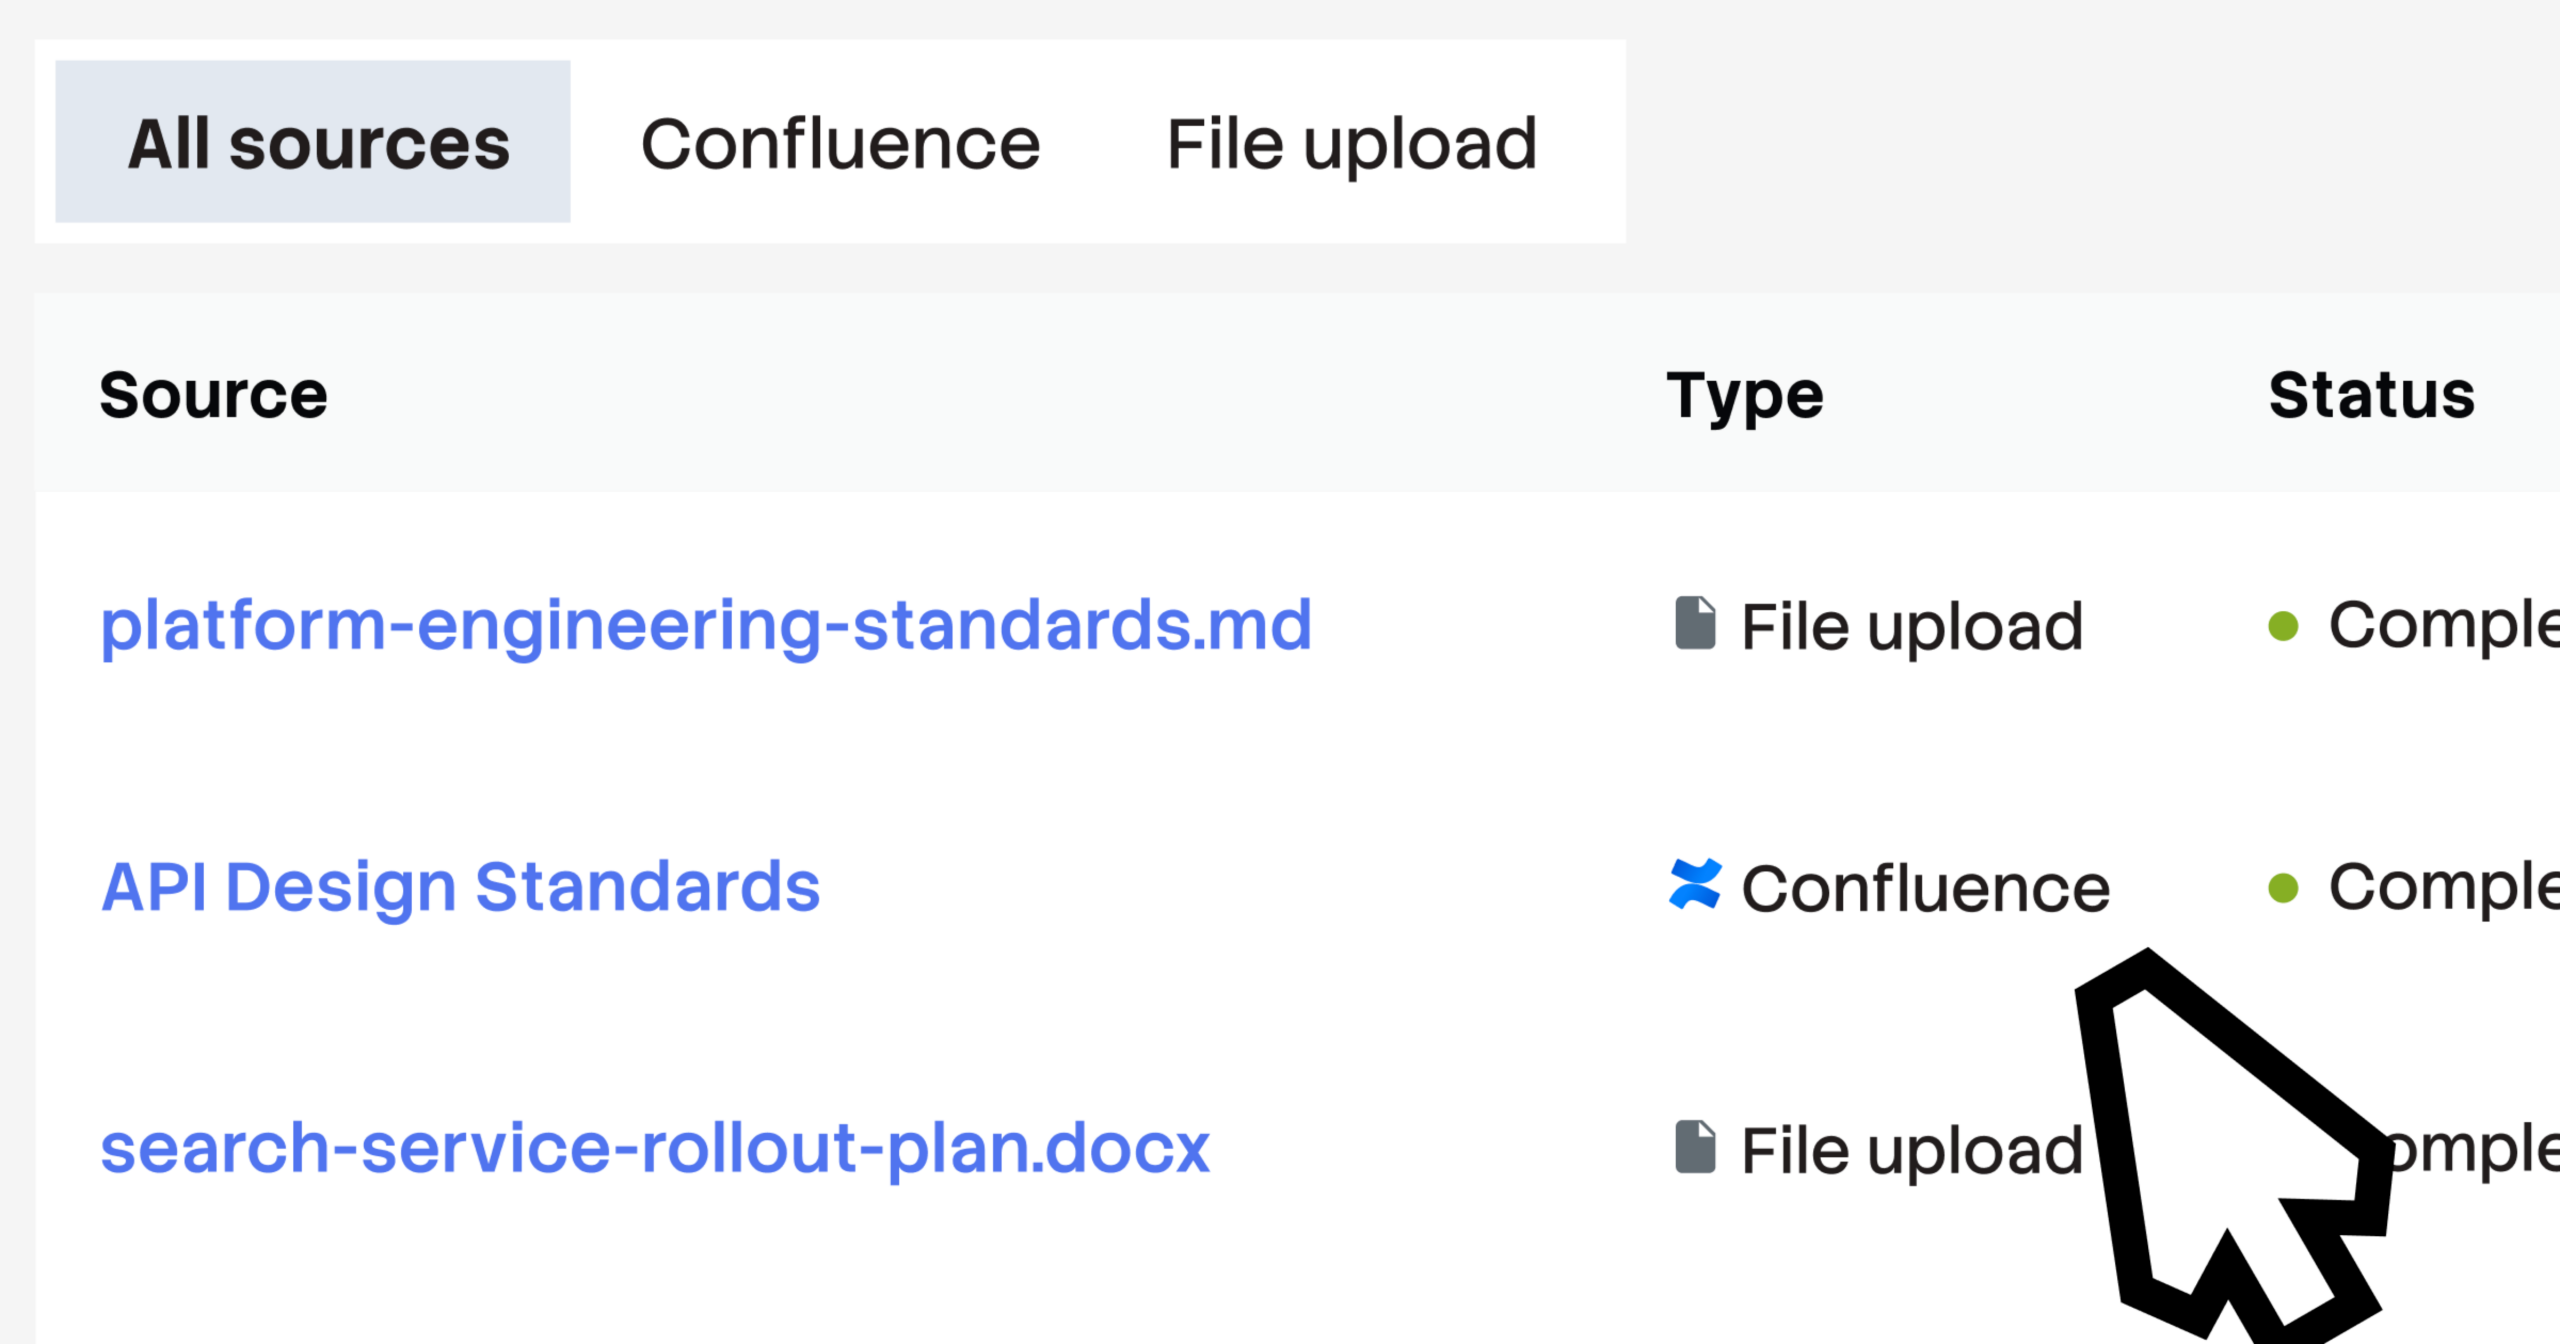Click green status dot for API Design Standards

pyautogui.click(x=2283, y=888)
